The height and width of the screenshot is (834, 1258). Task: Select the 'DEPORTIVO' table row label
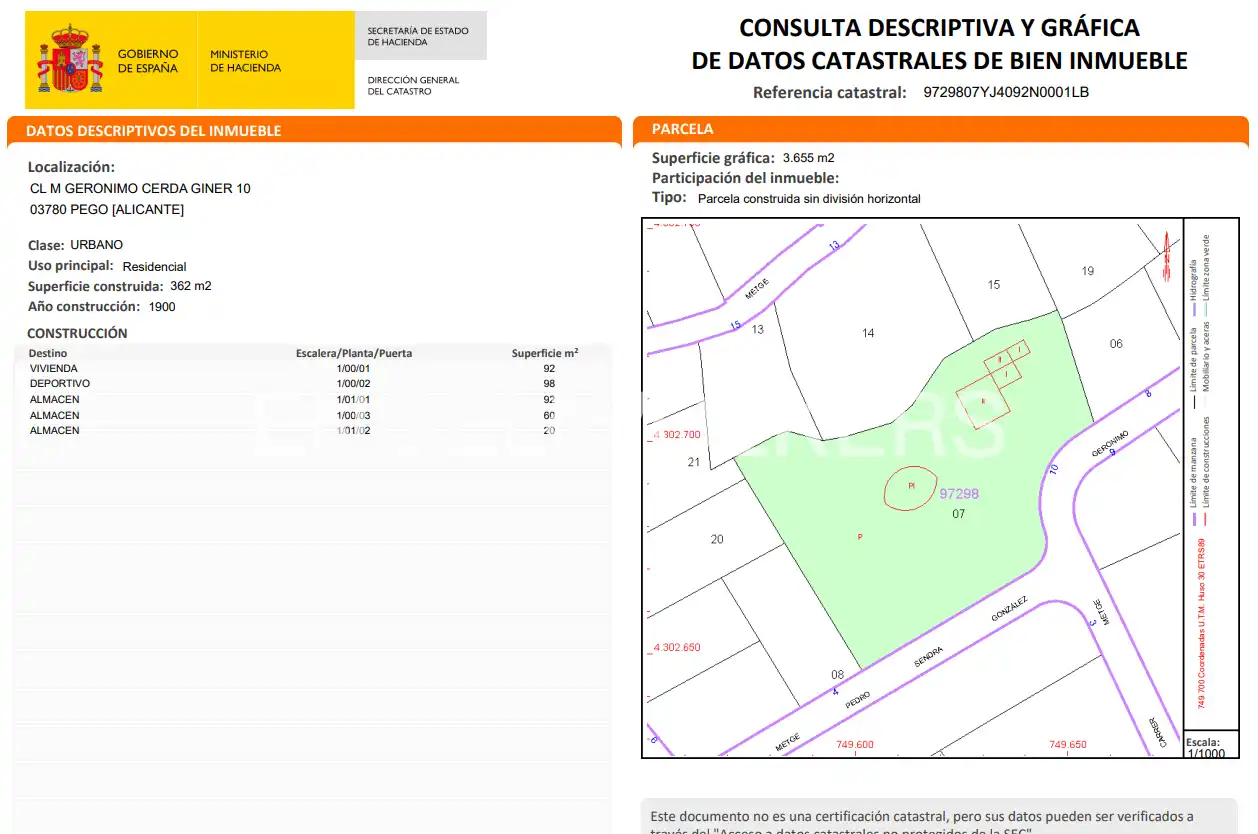[x=60, y=383]
